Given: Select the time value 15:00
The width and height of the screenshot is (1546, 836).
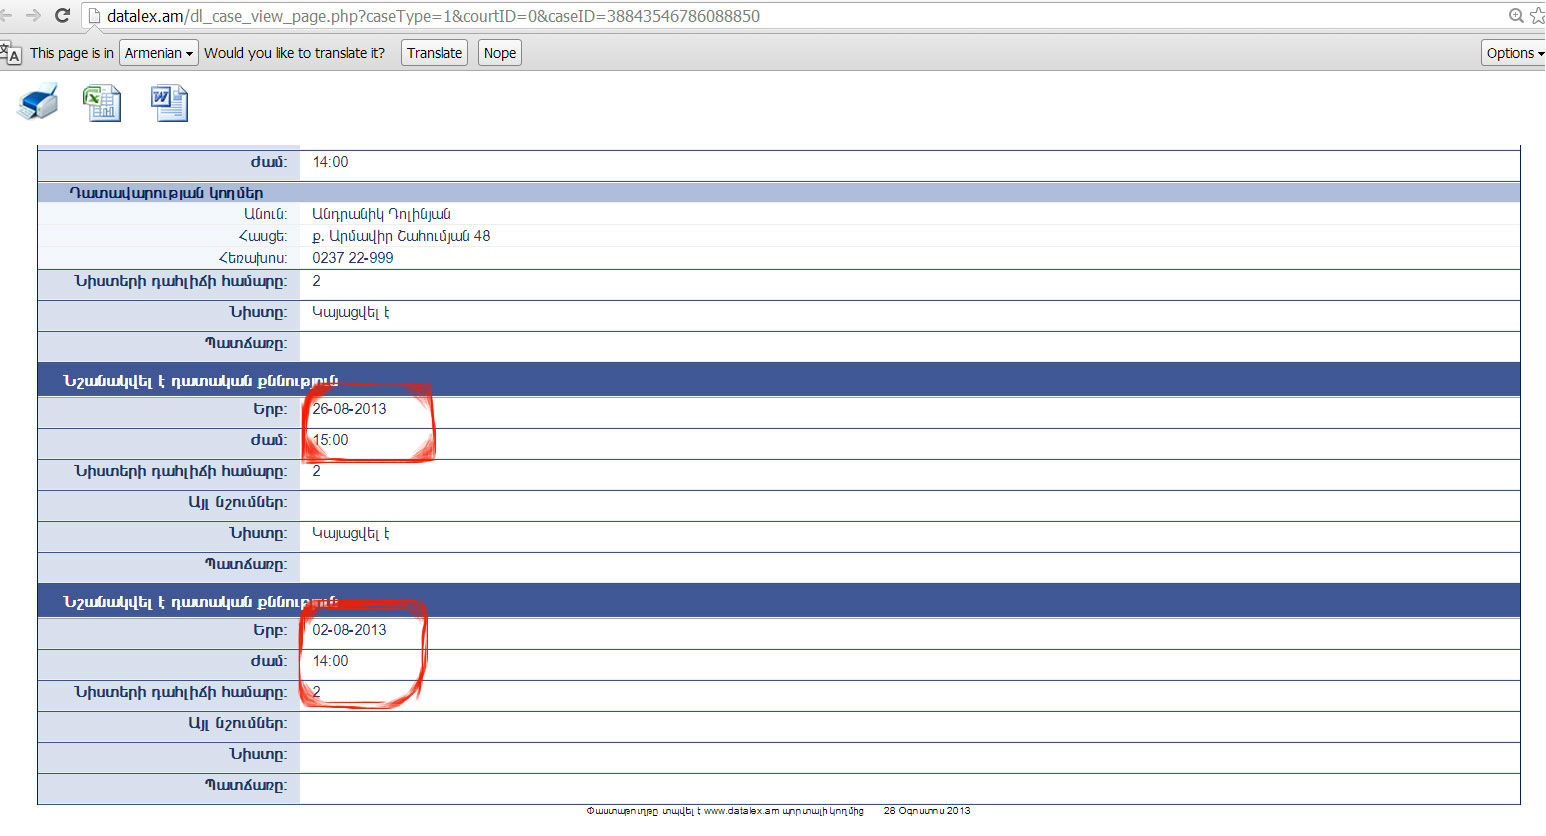Looking at the screenshot, I should [331, 440].
